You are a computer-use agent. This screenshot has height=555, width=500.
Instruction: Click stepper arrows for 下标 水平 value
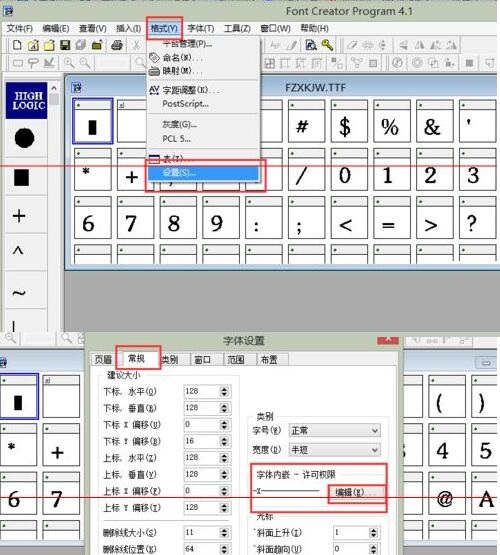tap(224, 391)
